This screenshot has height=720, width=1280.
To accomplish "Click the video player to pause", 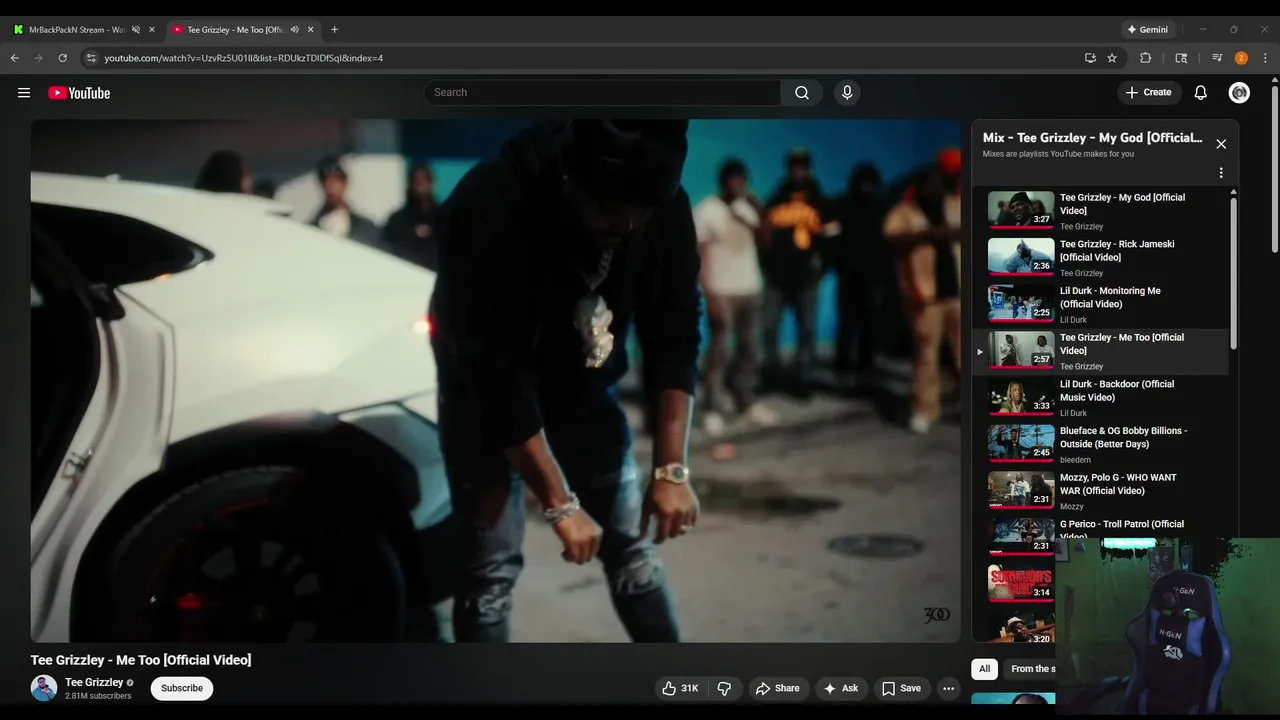I will pyautogui.click(x=496, y=381).
